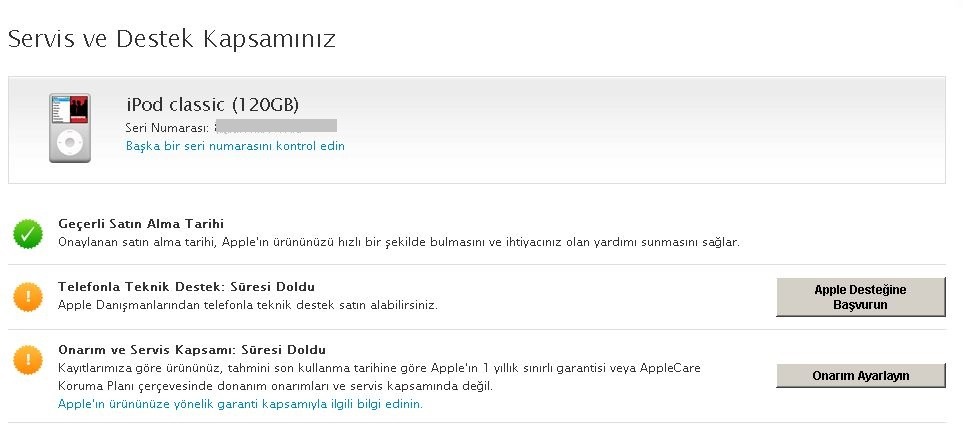
Task: Click the iPod classic product image
Action: [x=70, y=128]
